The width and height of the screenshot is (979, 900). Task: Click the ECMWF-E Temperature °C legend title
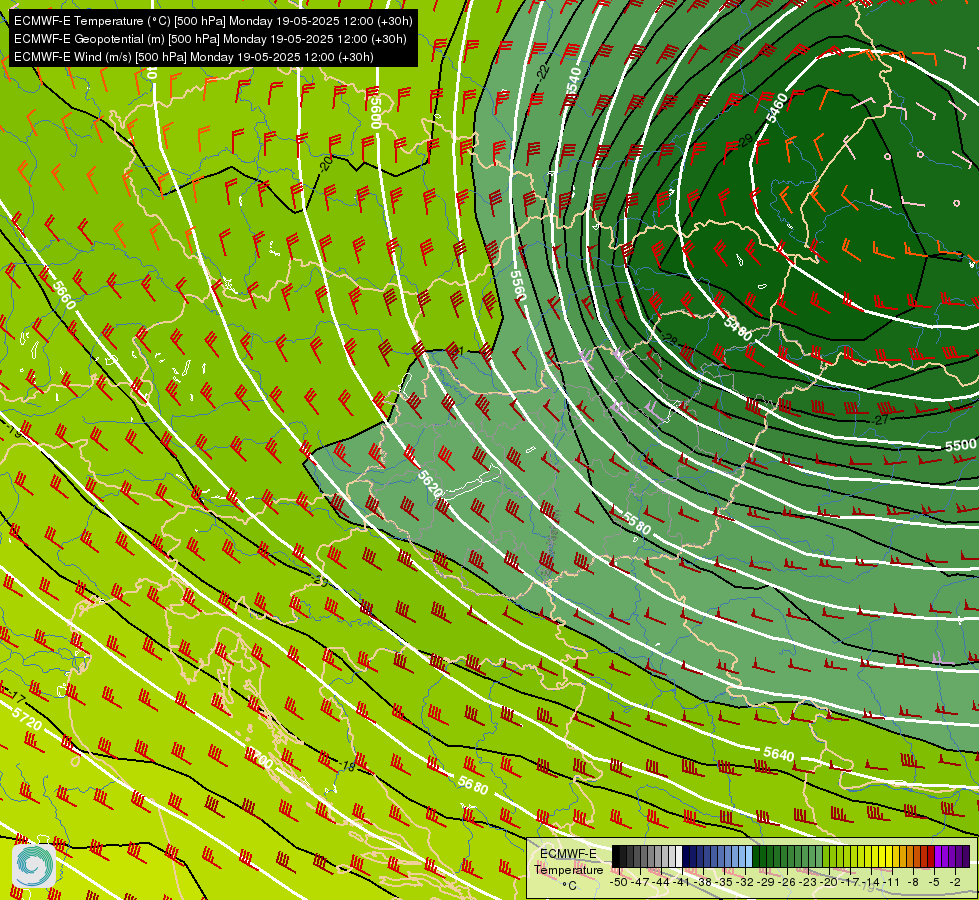click(x=568, y=869)
